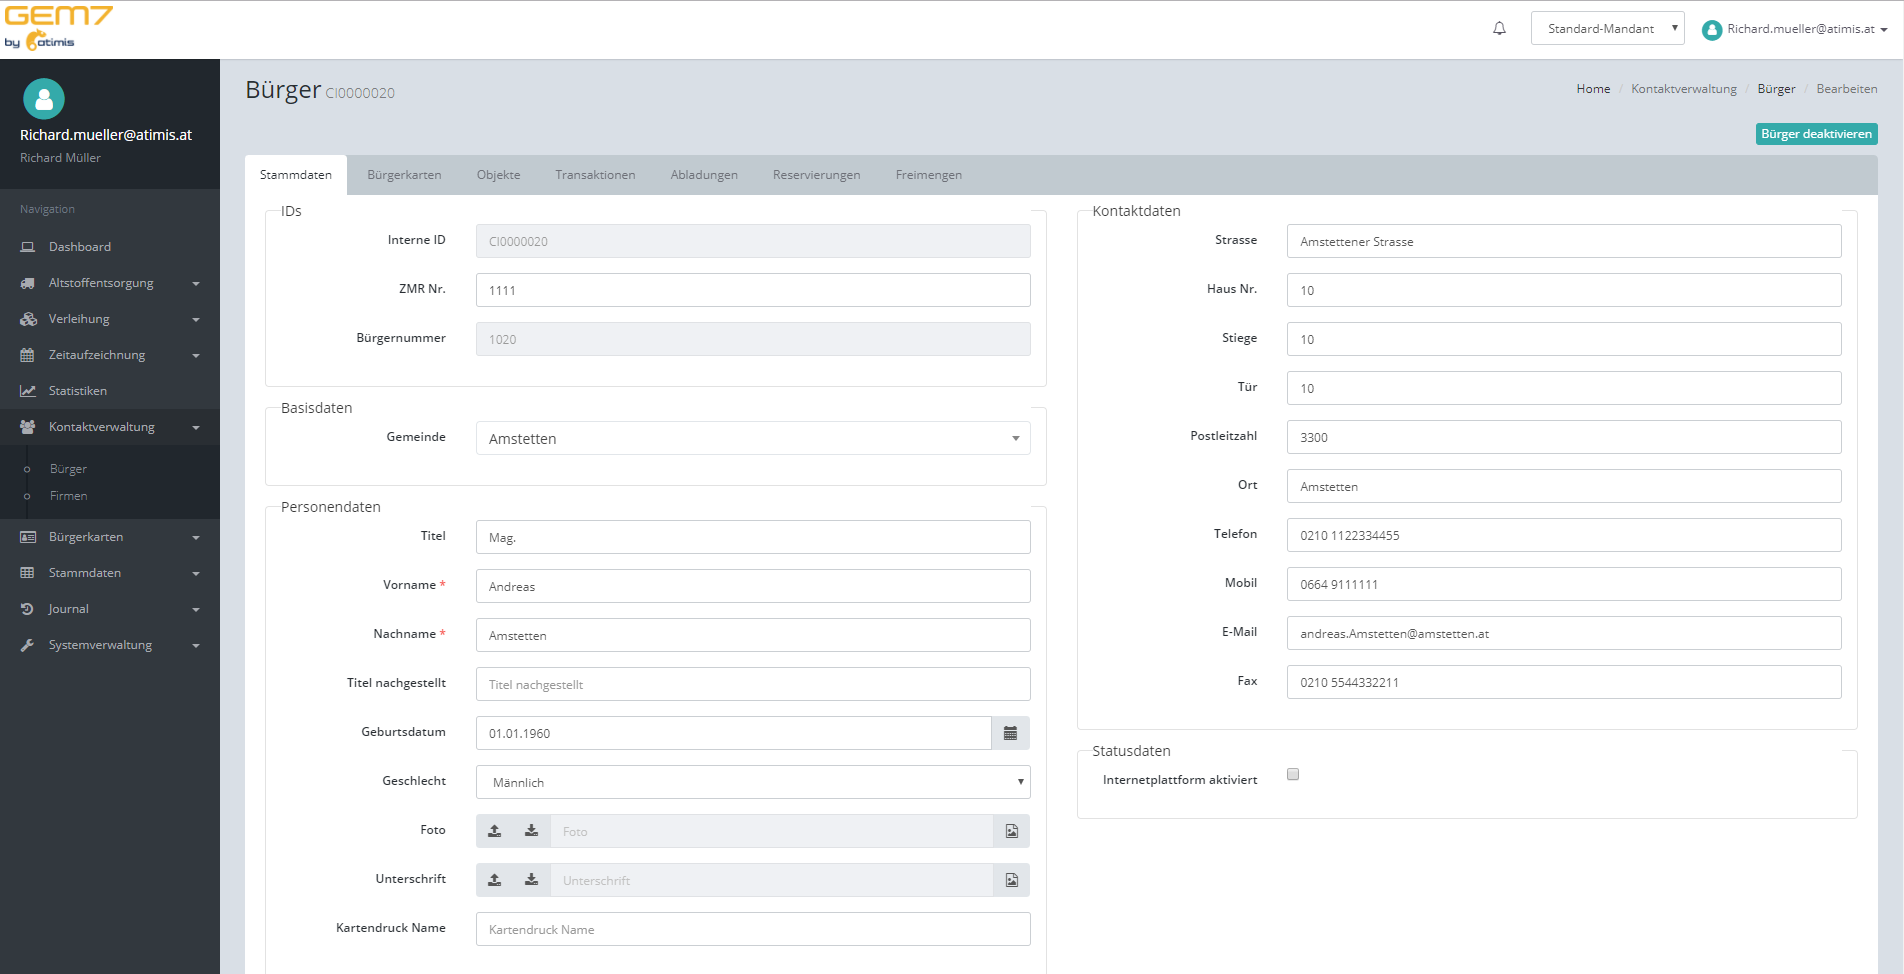This screenshot has height=974, width=1904.
Task: Click Bürger deaktivieren button
Action: (x=1816, y=134)
